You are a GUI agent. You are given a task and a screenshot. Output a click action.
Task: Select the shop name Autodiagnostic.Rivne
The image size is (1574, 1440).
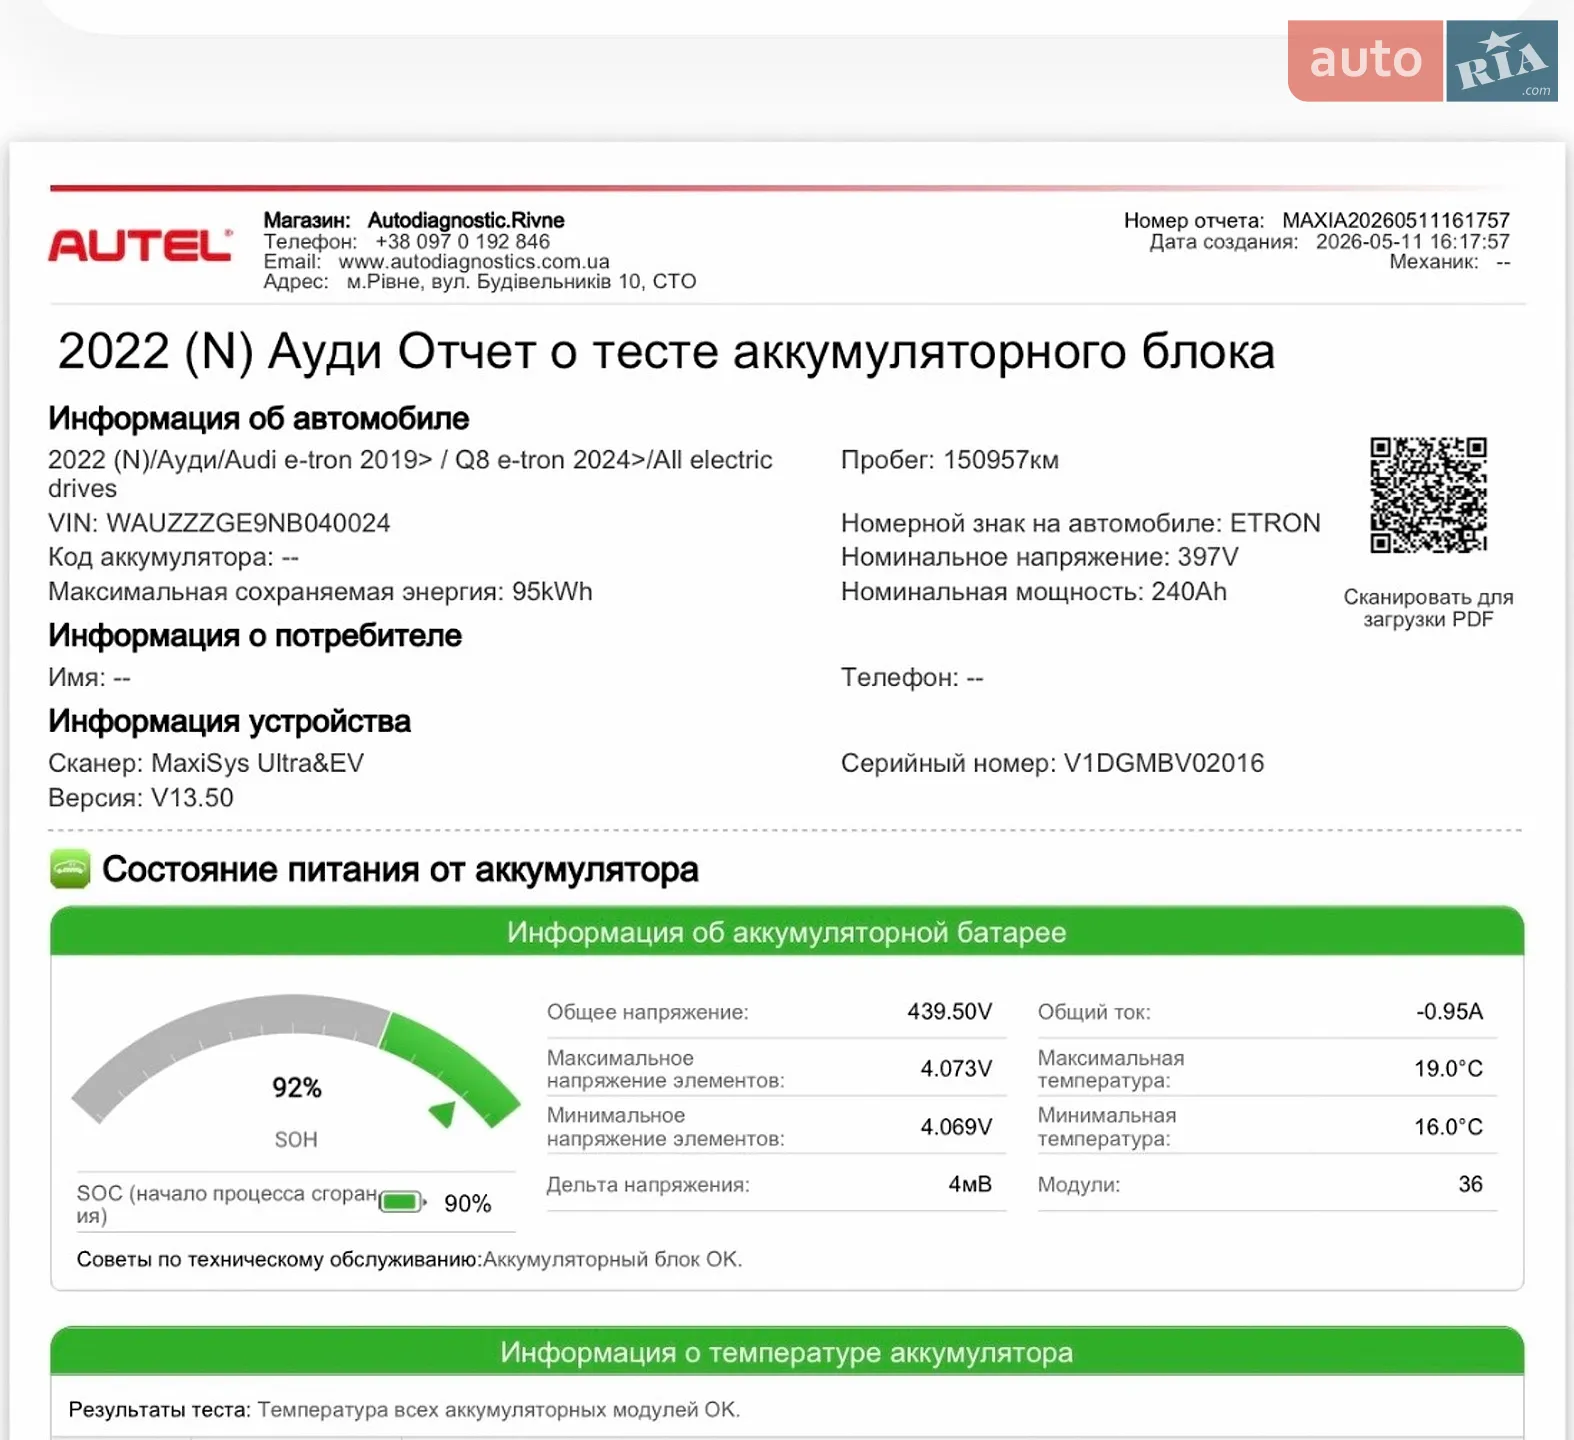[x=466, y=220]
